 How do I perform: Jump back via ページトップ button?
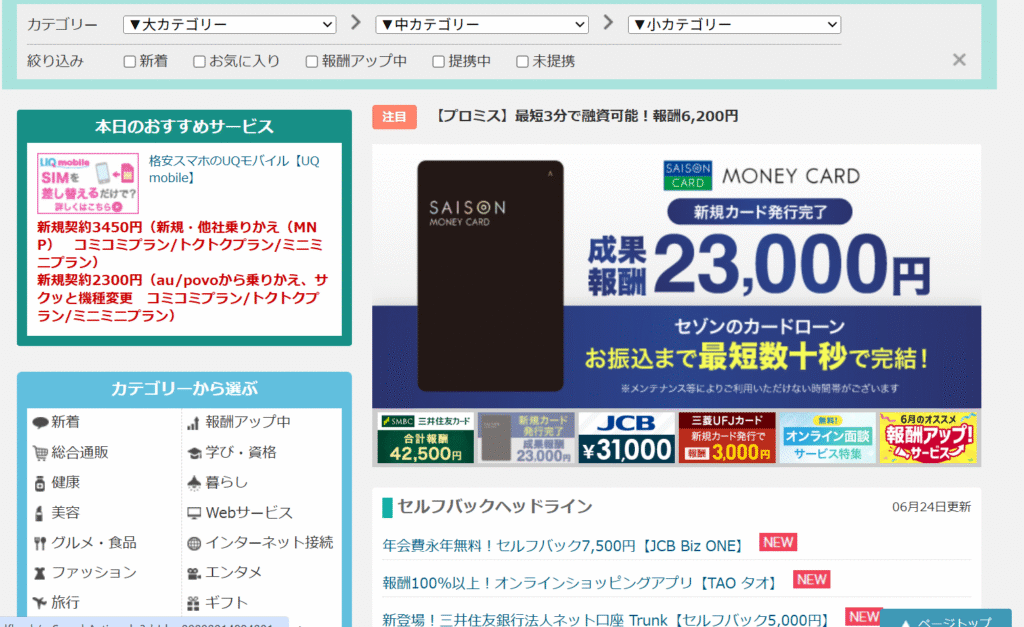(946, 619)
